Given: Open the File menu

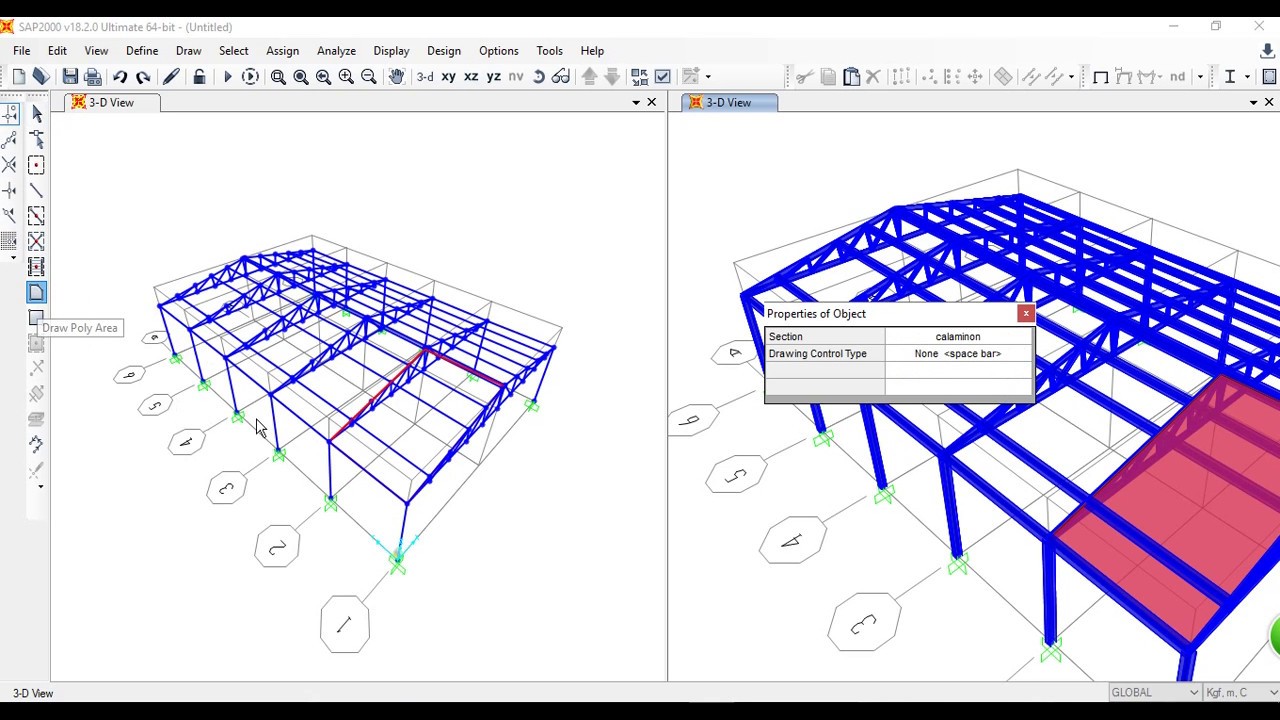Looking at the screenshot, I should pyautogui.click(x=21, y=51).
